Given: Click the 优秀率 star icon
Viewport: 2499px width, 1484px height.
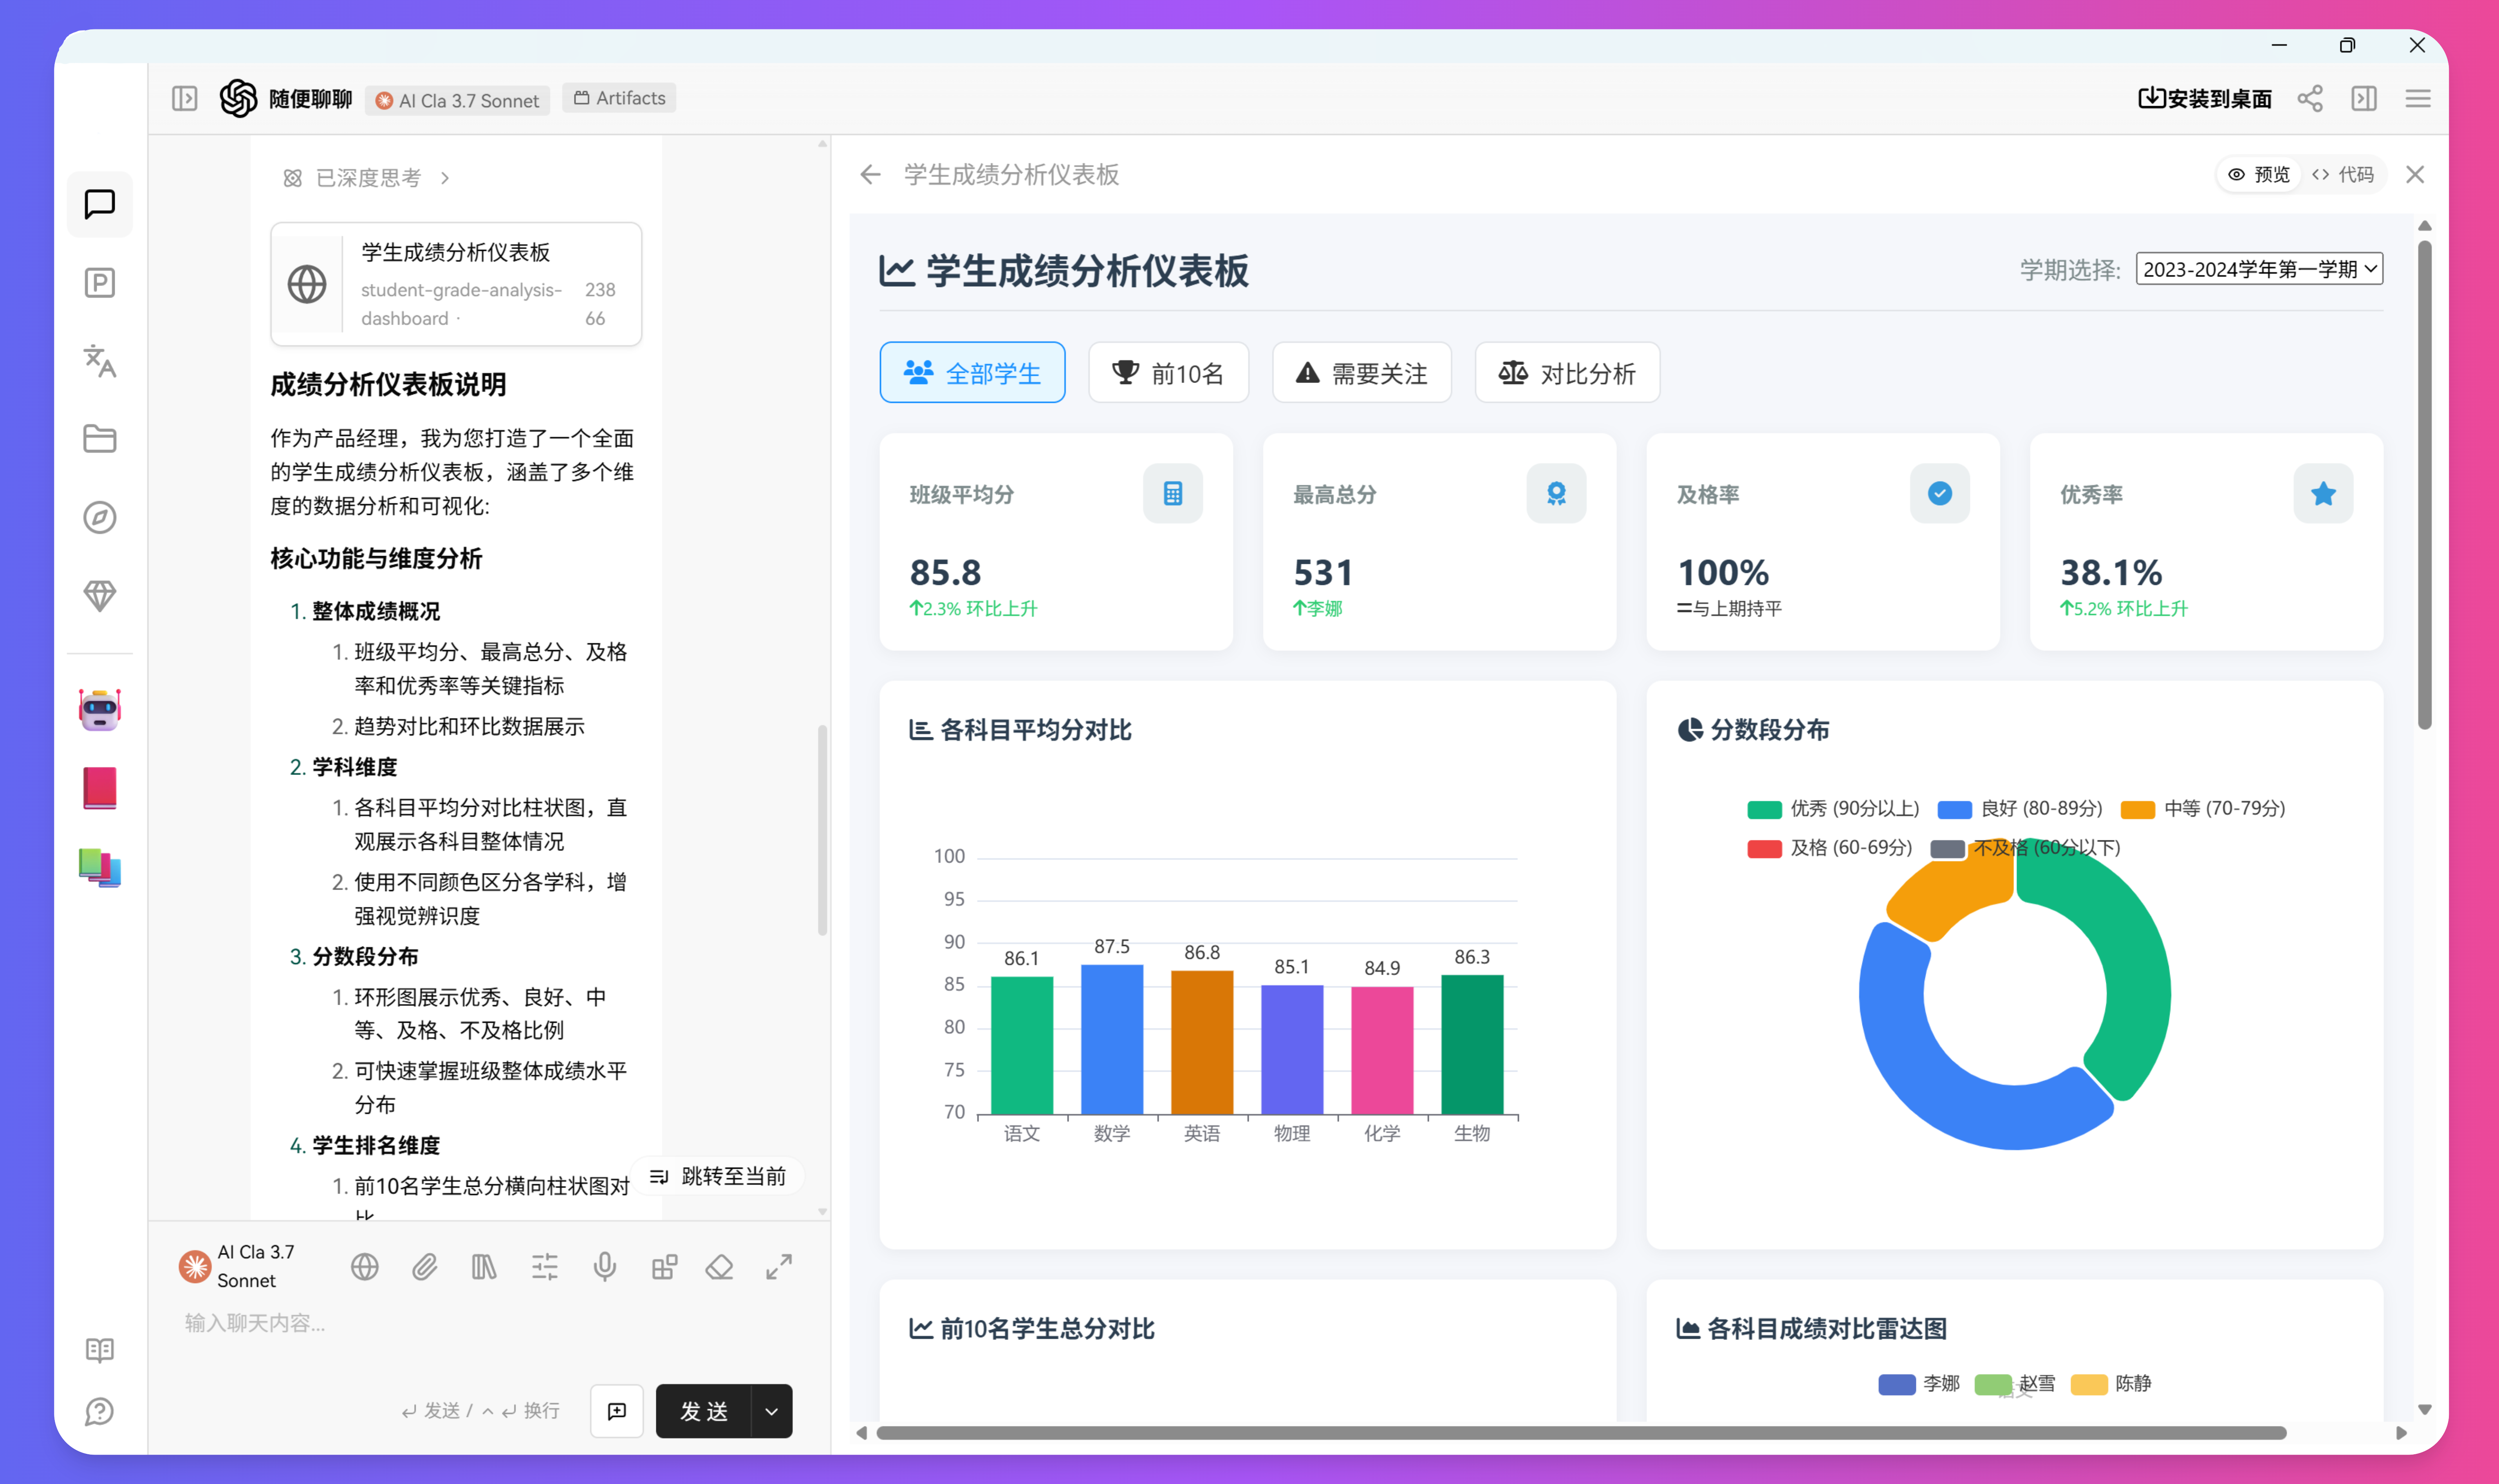Looking at the screenshot, I should click(x=2323, y=493).
